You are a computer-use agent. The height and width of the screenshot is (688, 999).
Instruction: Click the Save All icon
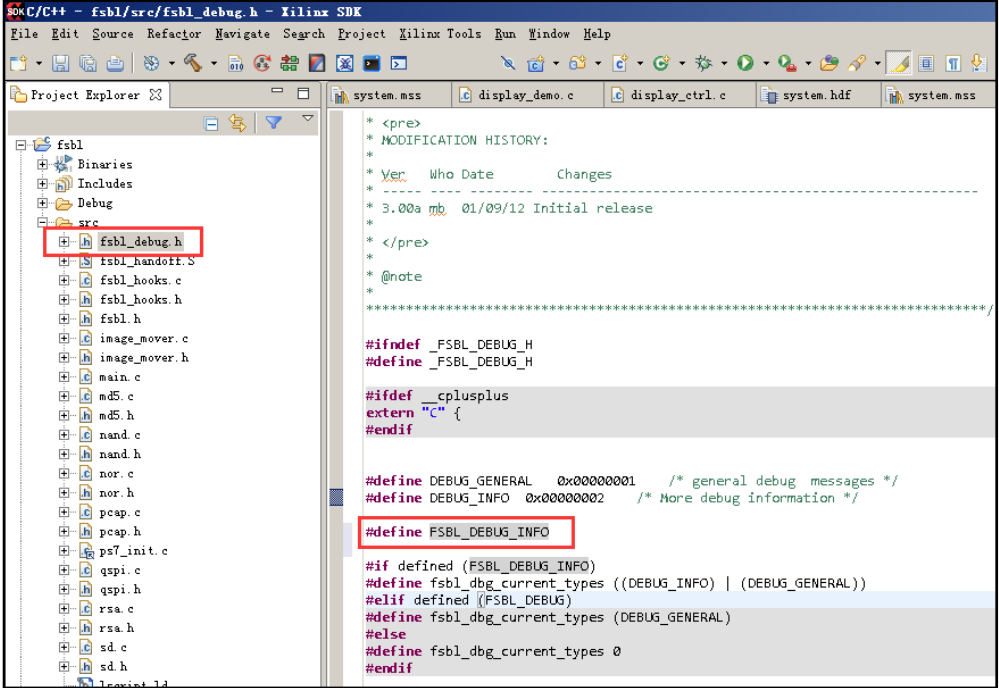click(x=88, y=63)
